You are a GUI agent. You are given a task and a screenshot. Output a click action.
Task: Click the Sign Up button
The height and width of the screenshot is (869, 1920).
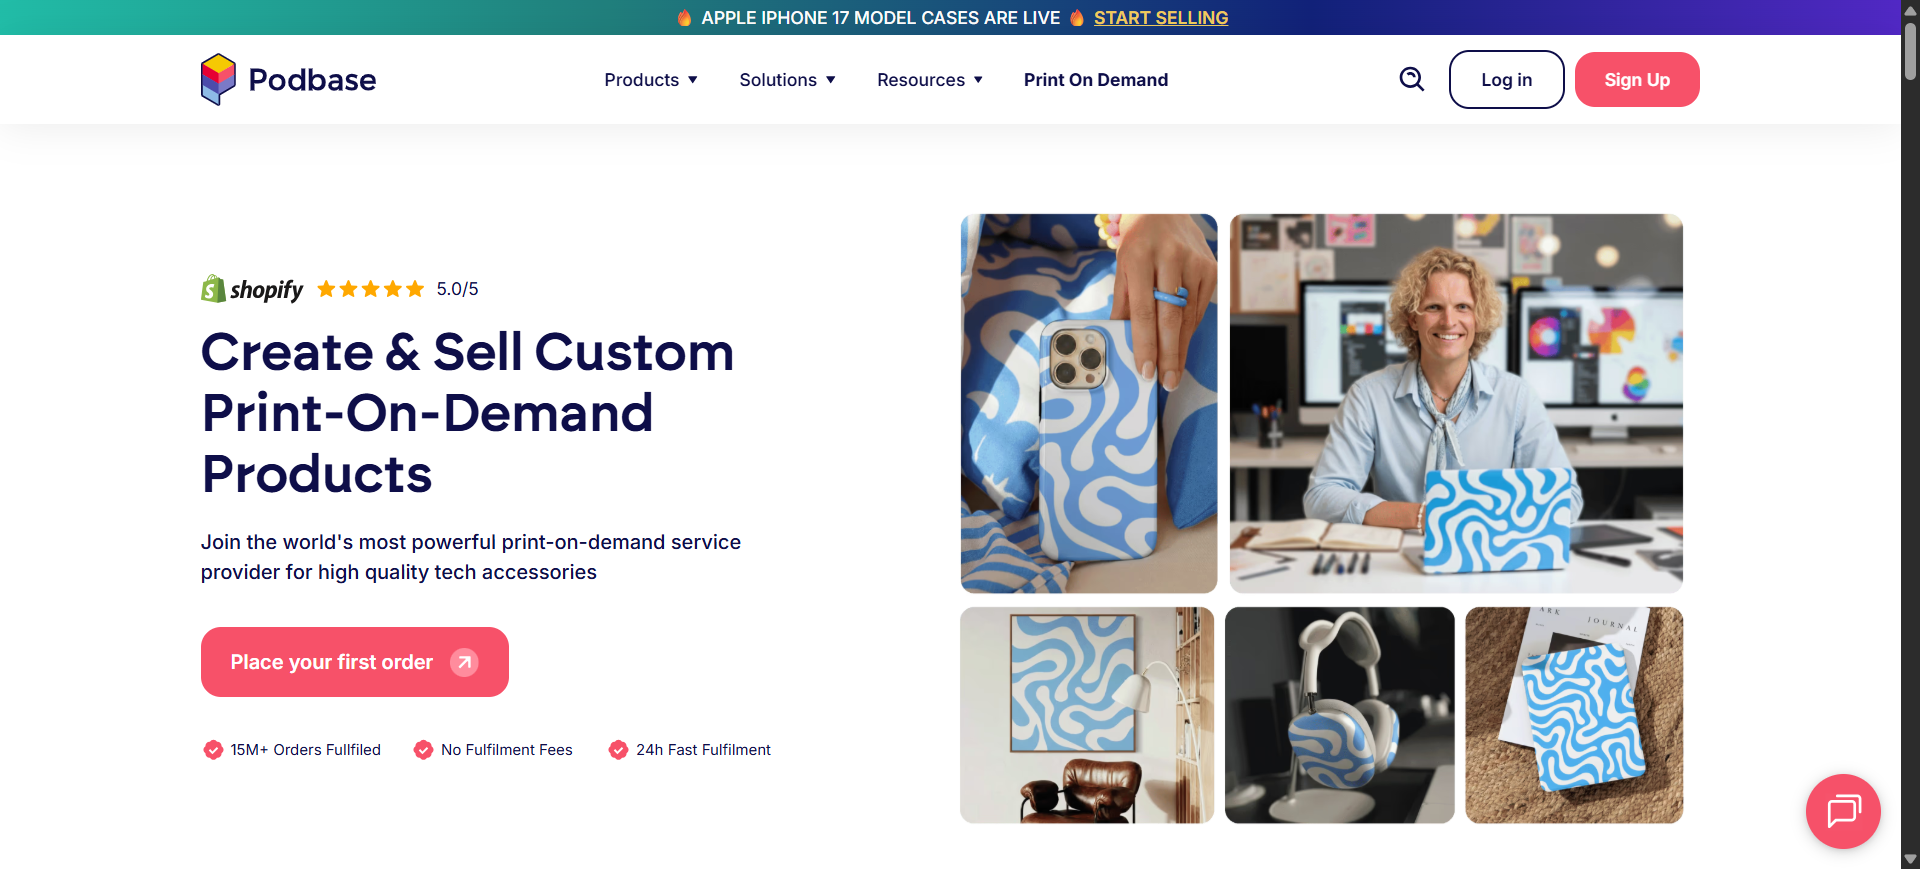pyautogui.click(x=1637, y=80)
